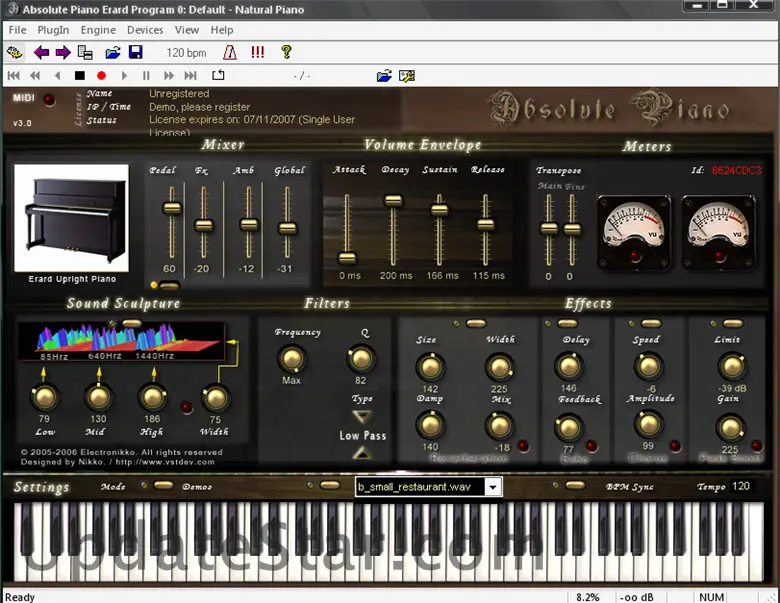Click the Pedal mixer slider handle
Screen dimensions: 780x603
[172, 208]
